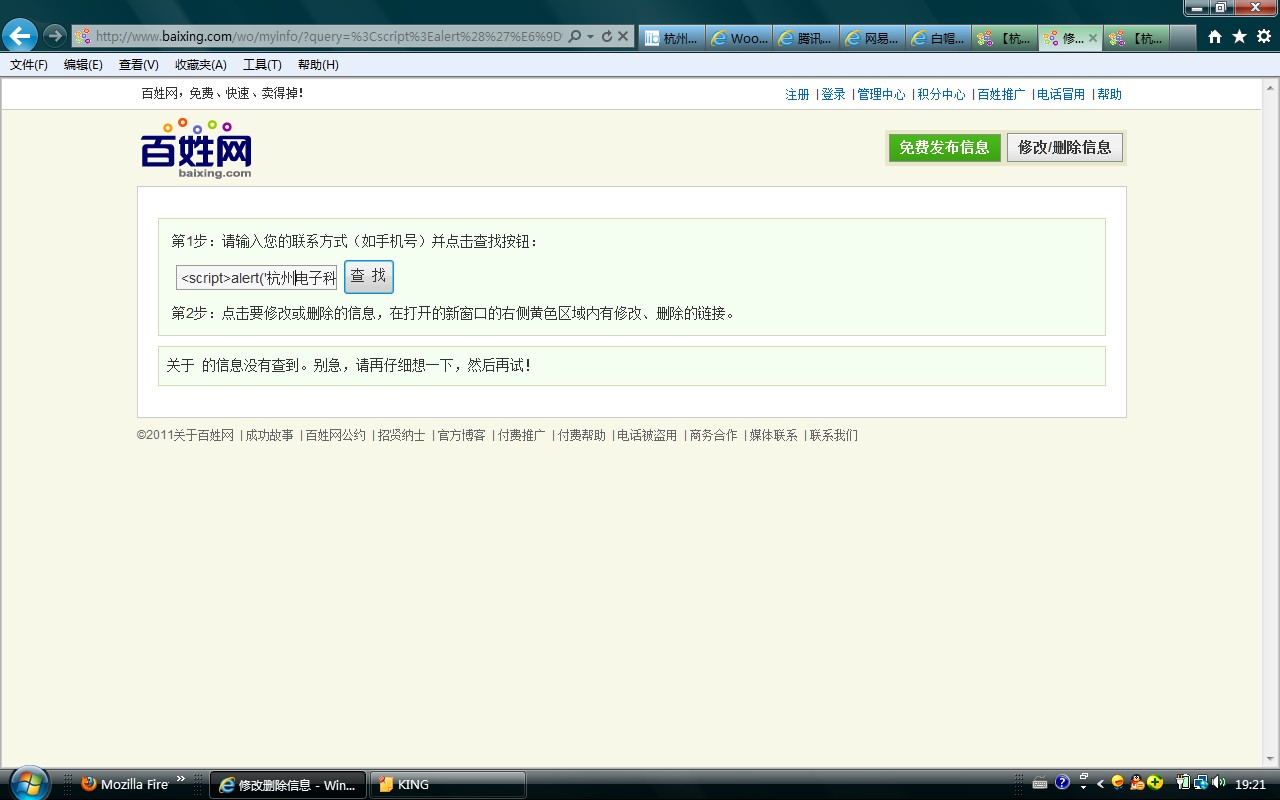Viewport: 1280px width, 800px height.
Task: Show hidden tray icons with the arrow
Action: [1100, 784]
